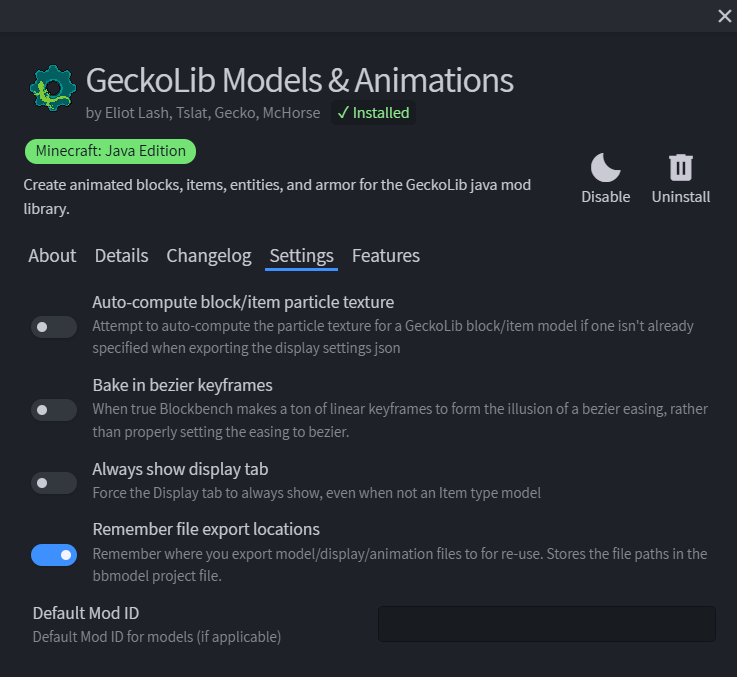Viewport: 737px width, 677px height.
Task: Click the Minecraft: Java Edition tag
Action: tap(110, 151)
